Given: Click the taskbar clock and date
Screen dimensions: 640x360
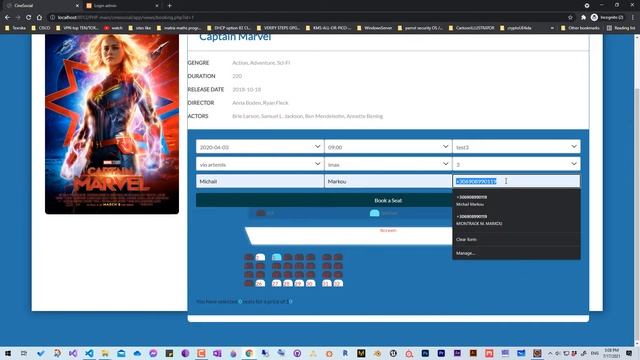Looking at the screenshot, I should click(611, 353).
